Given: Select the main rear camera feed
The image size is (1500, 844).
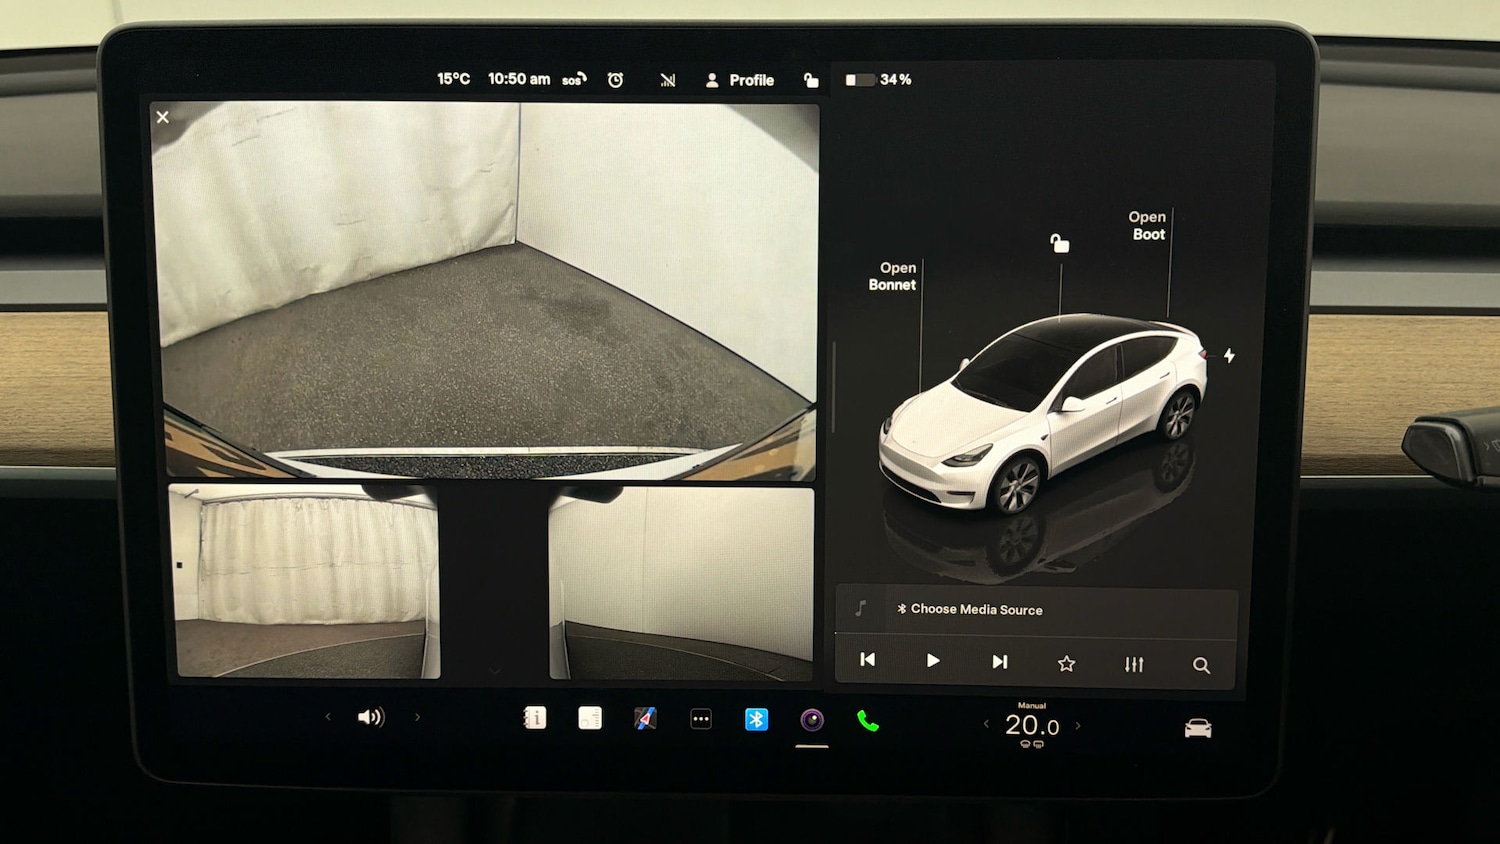Looking at the screenshot, I should tap(485, 290).
